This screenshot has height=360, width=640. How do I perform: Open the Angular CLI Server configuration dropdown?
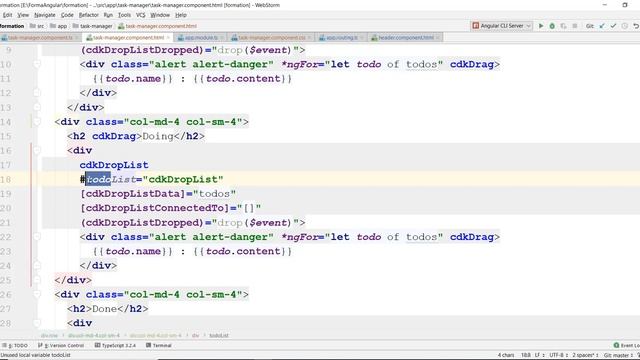[502, 26]
